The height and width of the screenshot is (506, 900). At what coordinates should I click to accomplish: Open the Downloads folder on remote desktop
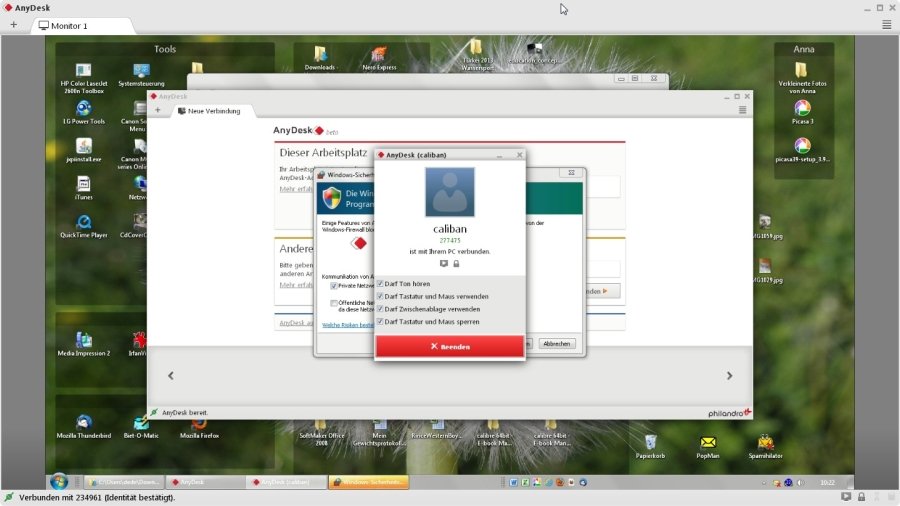(x=320, y=58)
